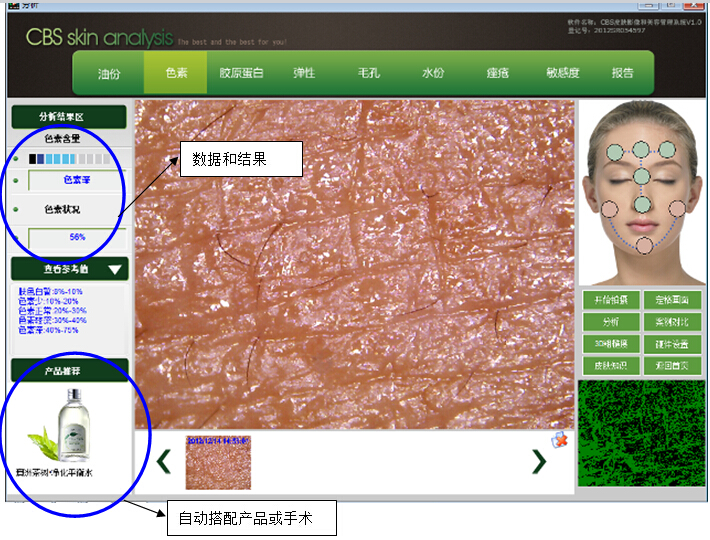Select the captured skin thumbnail dated 2012/12/14

(x=218, y=463)
